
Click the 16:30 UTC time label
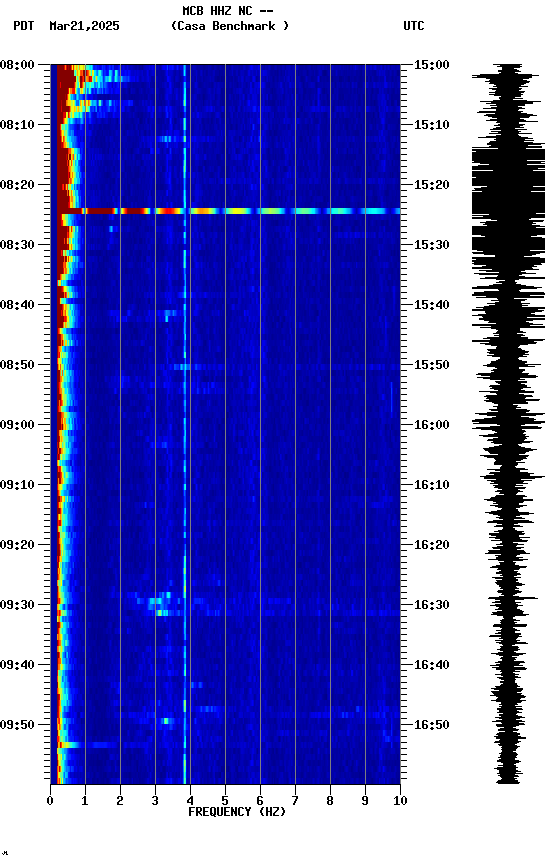(x=431, y=605)
